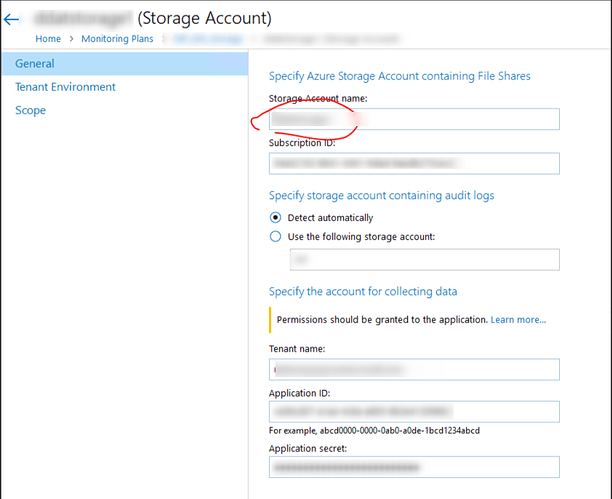Viewport: 612px width, 499px height.
Task: Switch to the Tenant Environment section
Action: 65,87
